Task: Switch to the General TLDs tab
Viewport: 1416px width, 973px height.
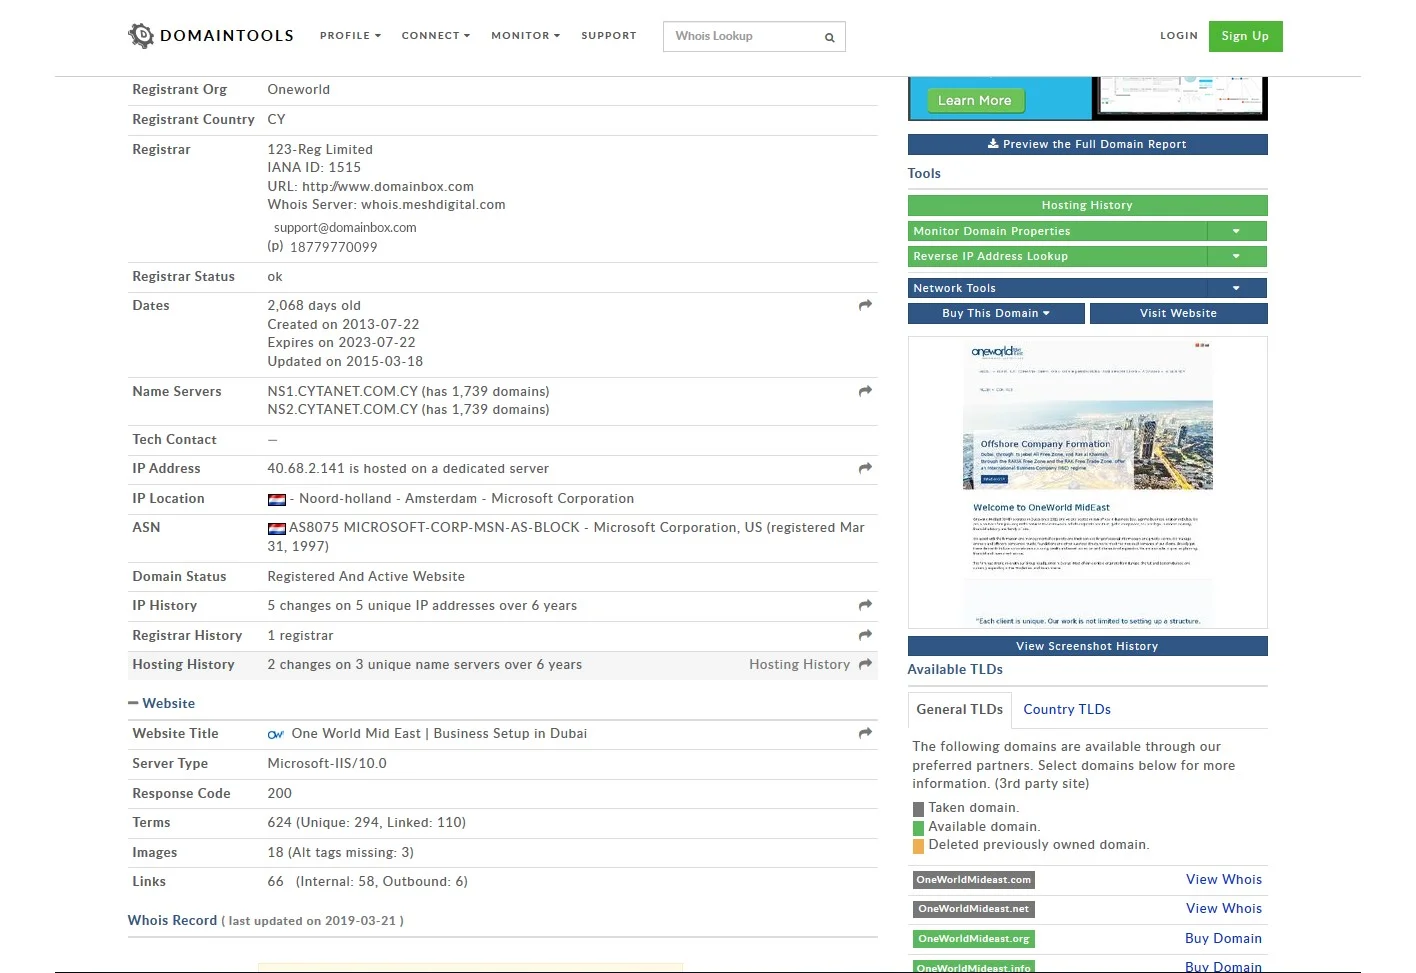Action: click(960, 709)
